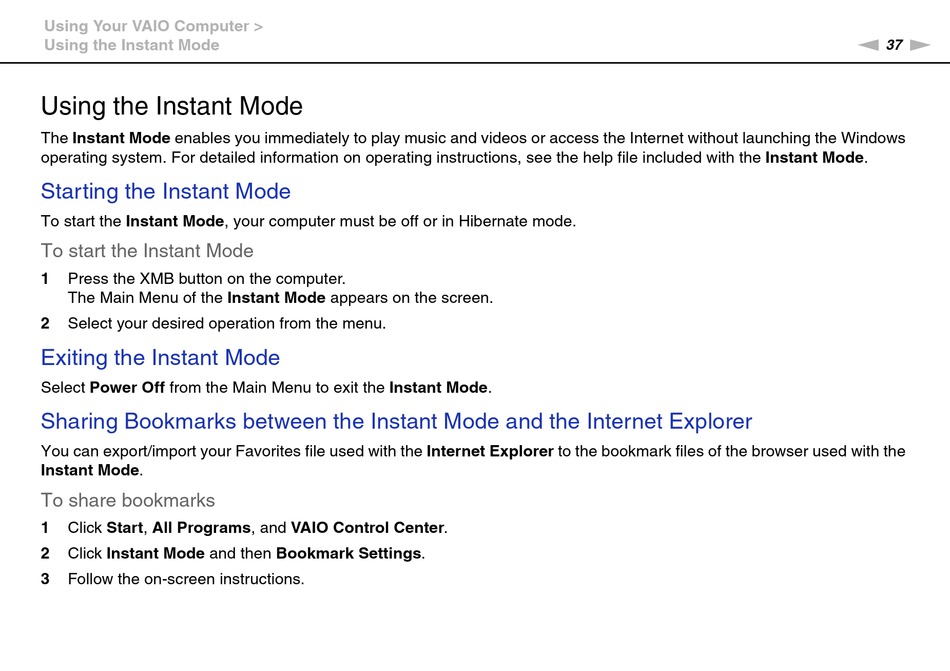Click the 'The Main Menu of the Instant Mode appears' line

click(280, 298)
